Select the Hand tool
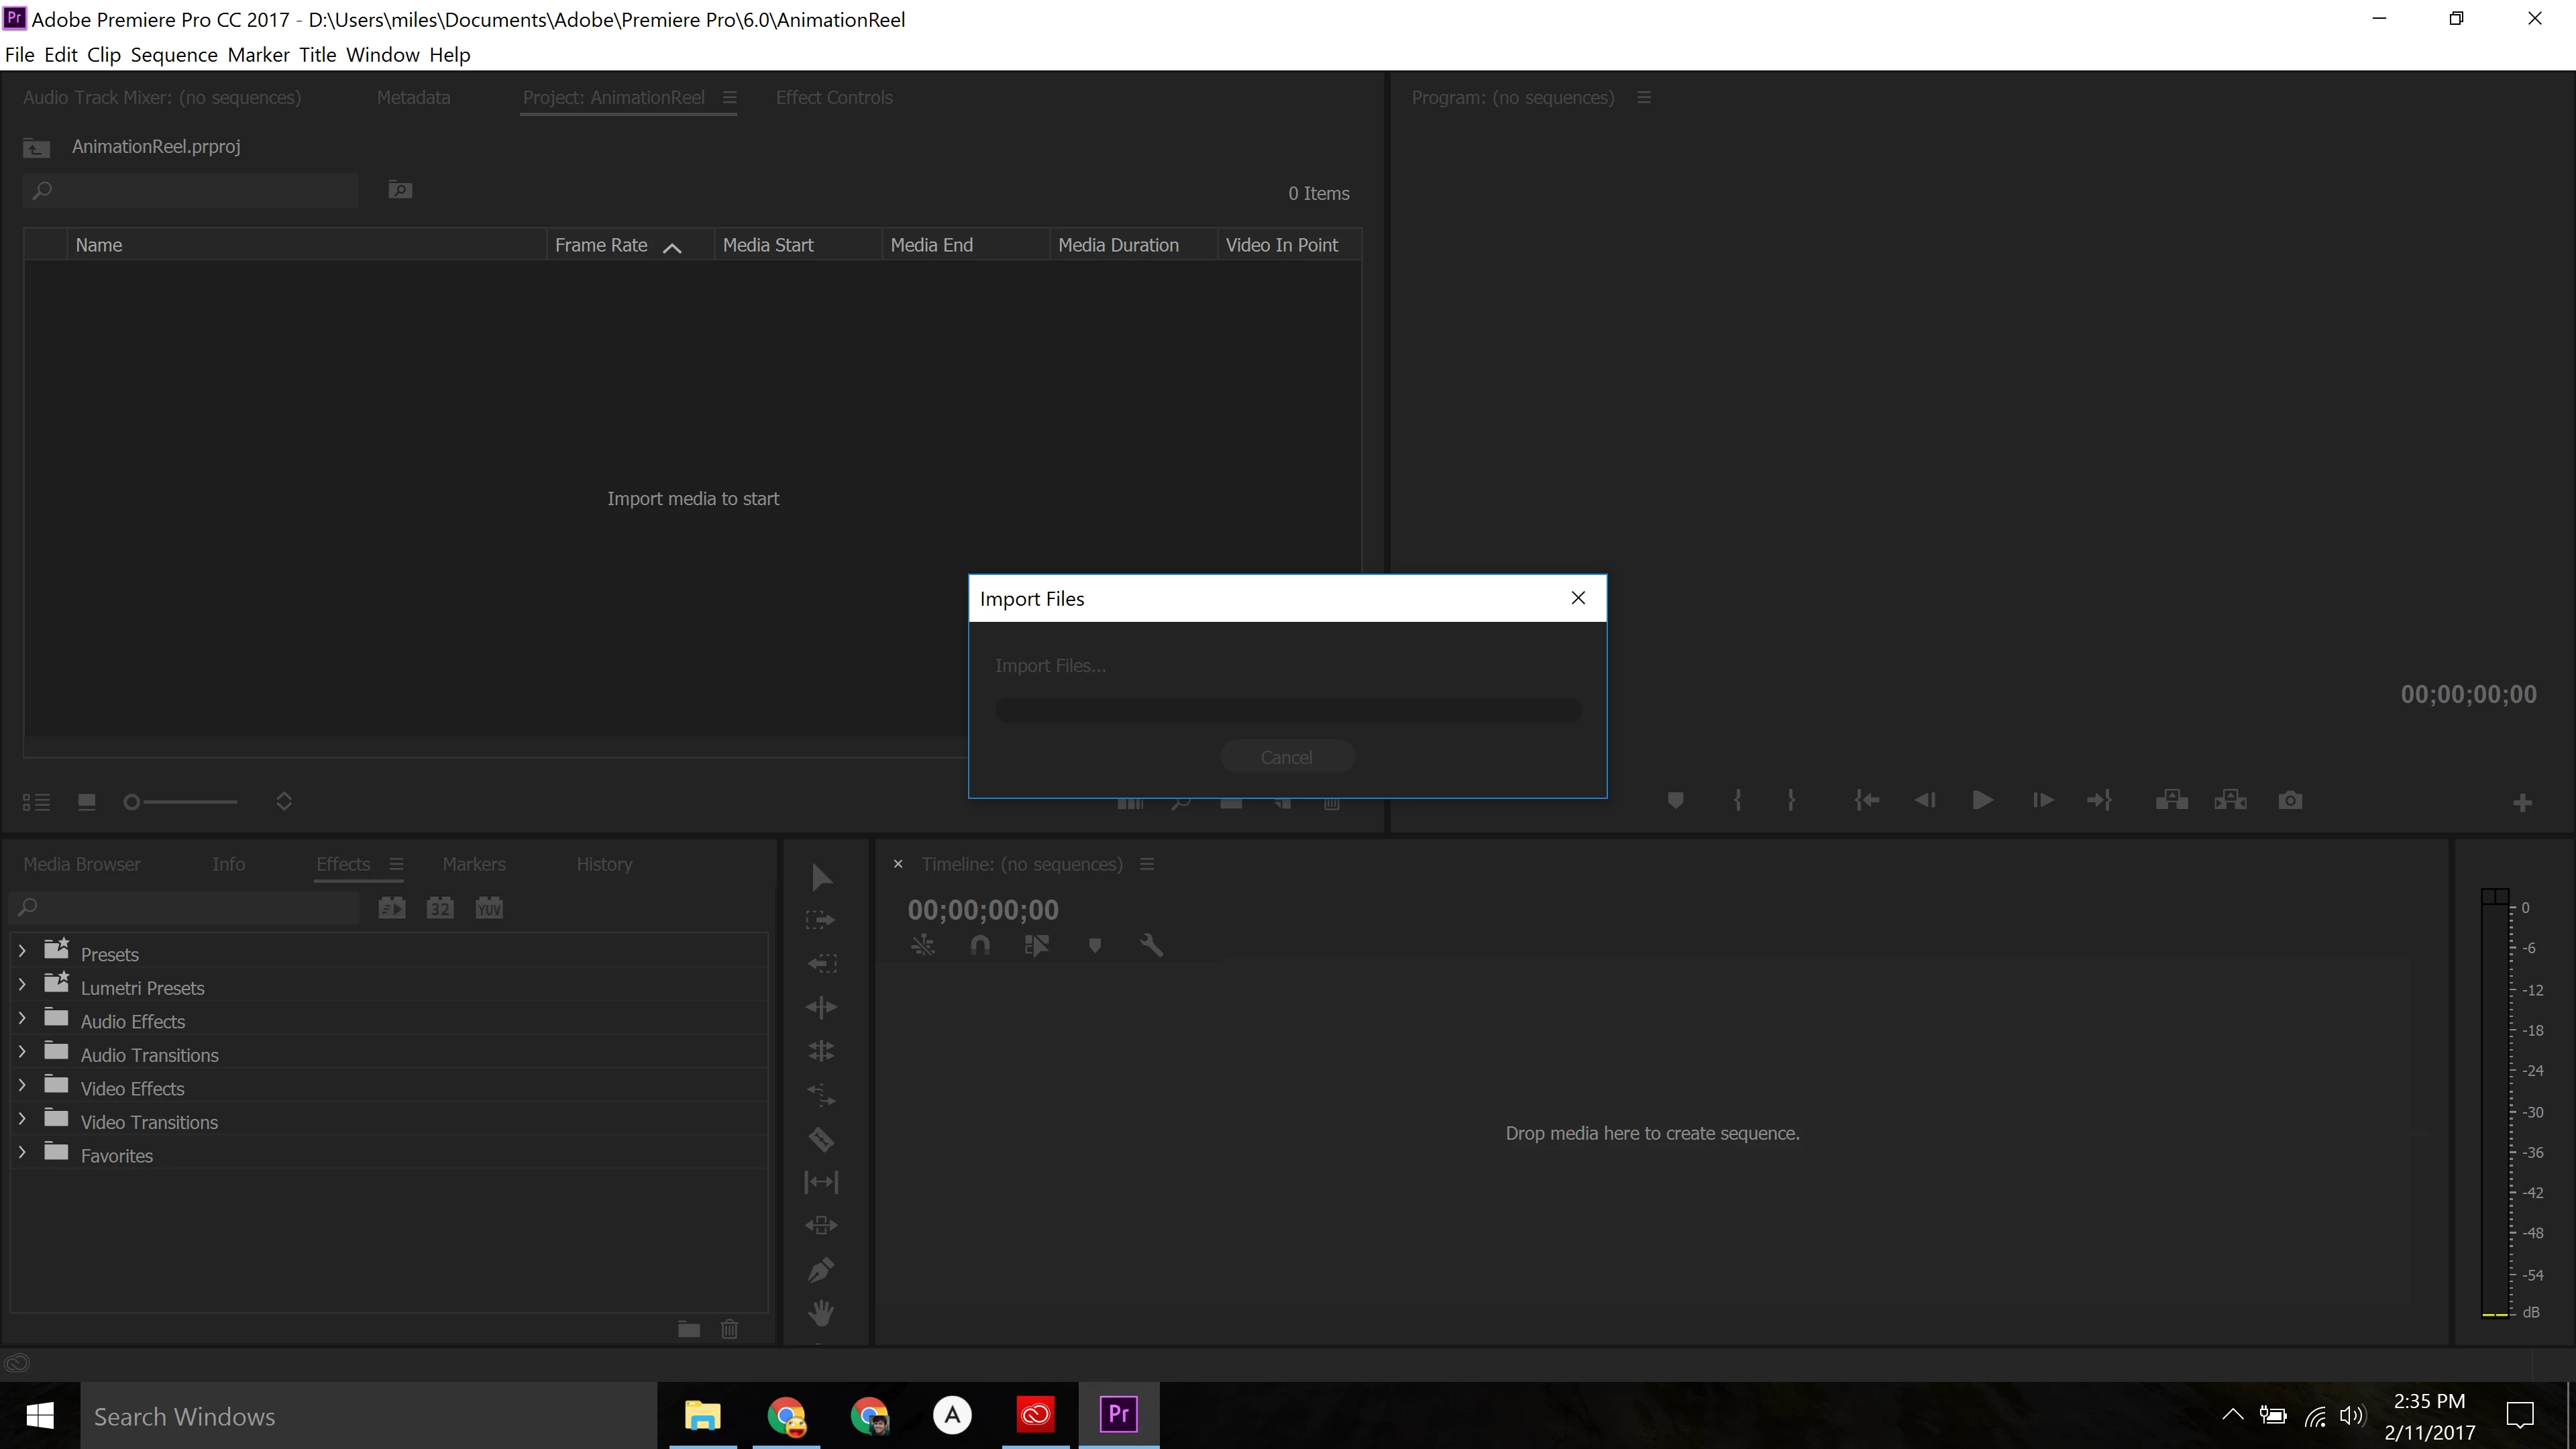 click(x=821, y=1313)
